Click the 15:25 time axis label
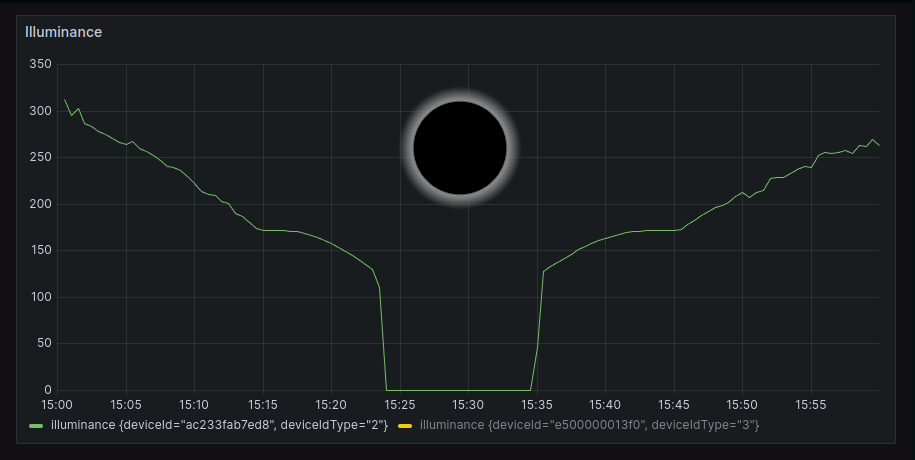 click(x=399, y=405)
